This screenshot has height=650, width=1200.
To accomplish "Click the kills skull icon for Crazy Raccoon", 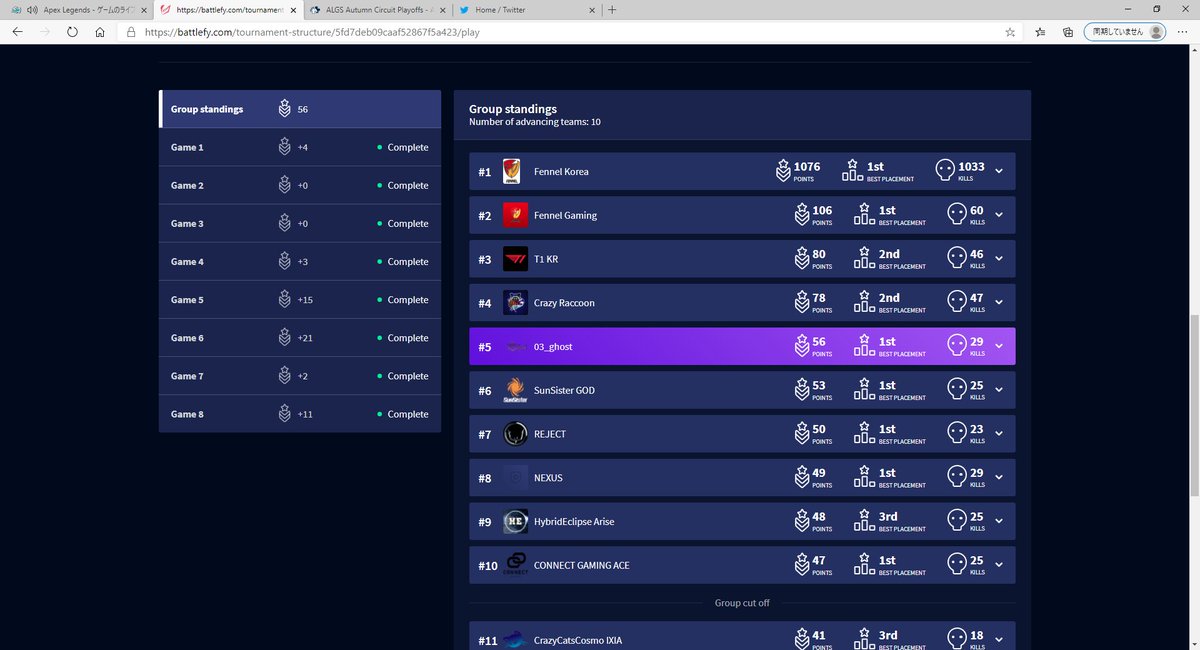I will pyautogui.click(x=955, y=303).
